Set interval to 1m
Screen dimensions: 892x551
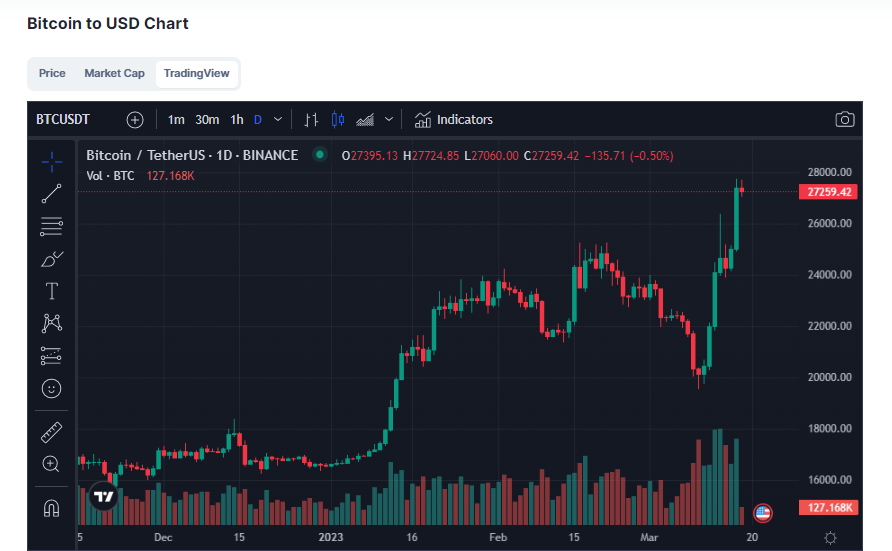point(176,119)
